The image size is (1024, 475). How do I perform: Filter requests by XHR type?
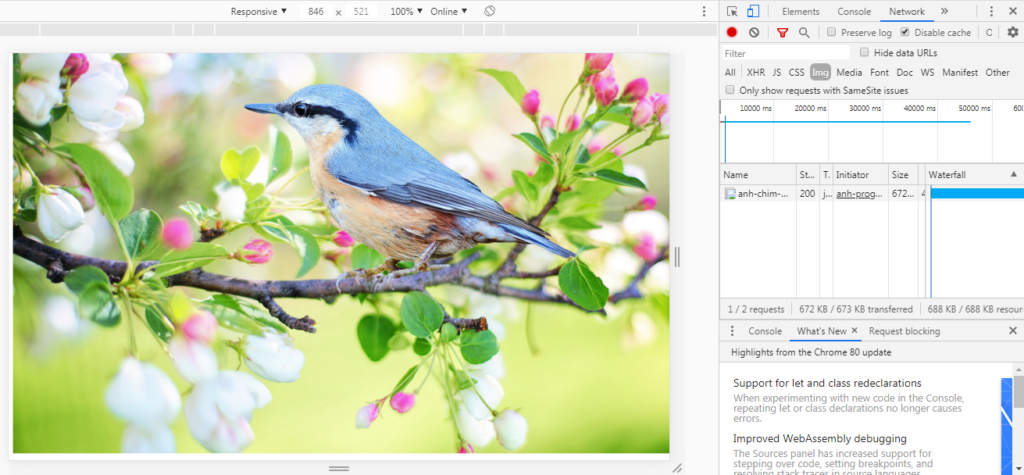tap(755, 73)
